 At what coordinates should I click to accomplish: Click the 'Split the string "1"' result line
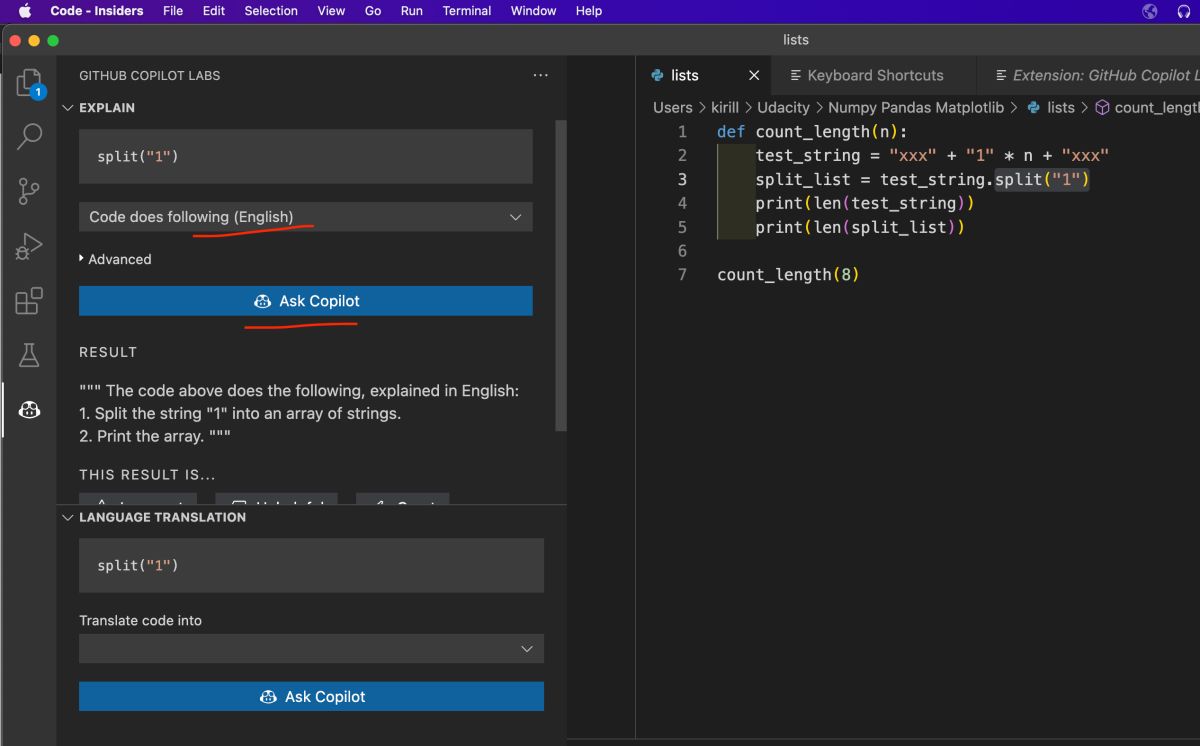pyautogui.click(x=240, y=413)
